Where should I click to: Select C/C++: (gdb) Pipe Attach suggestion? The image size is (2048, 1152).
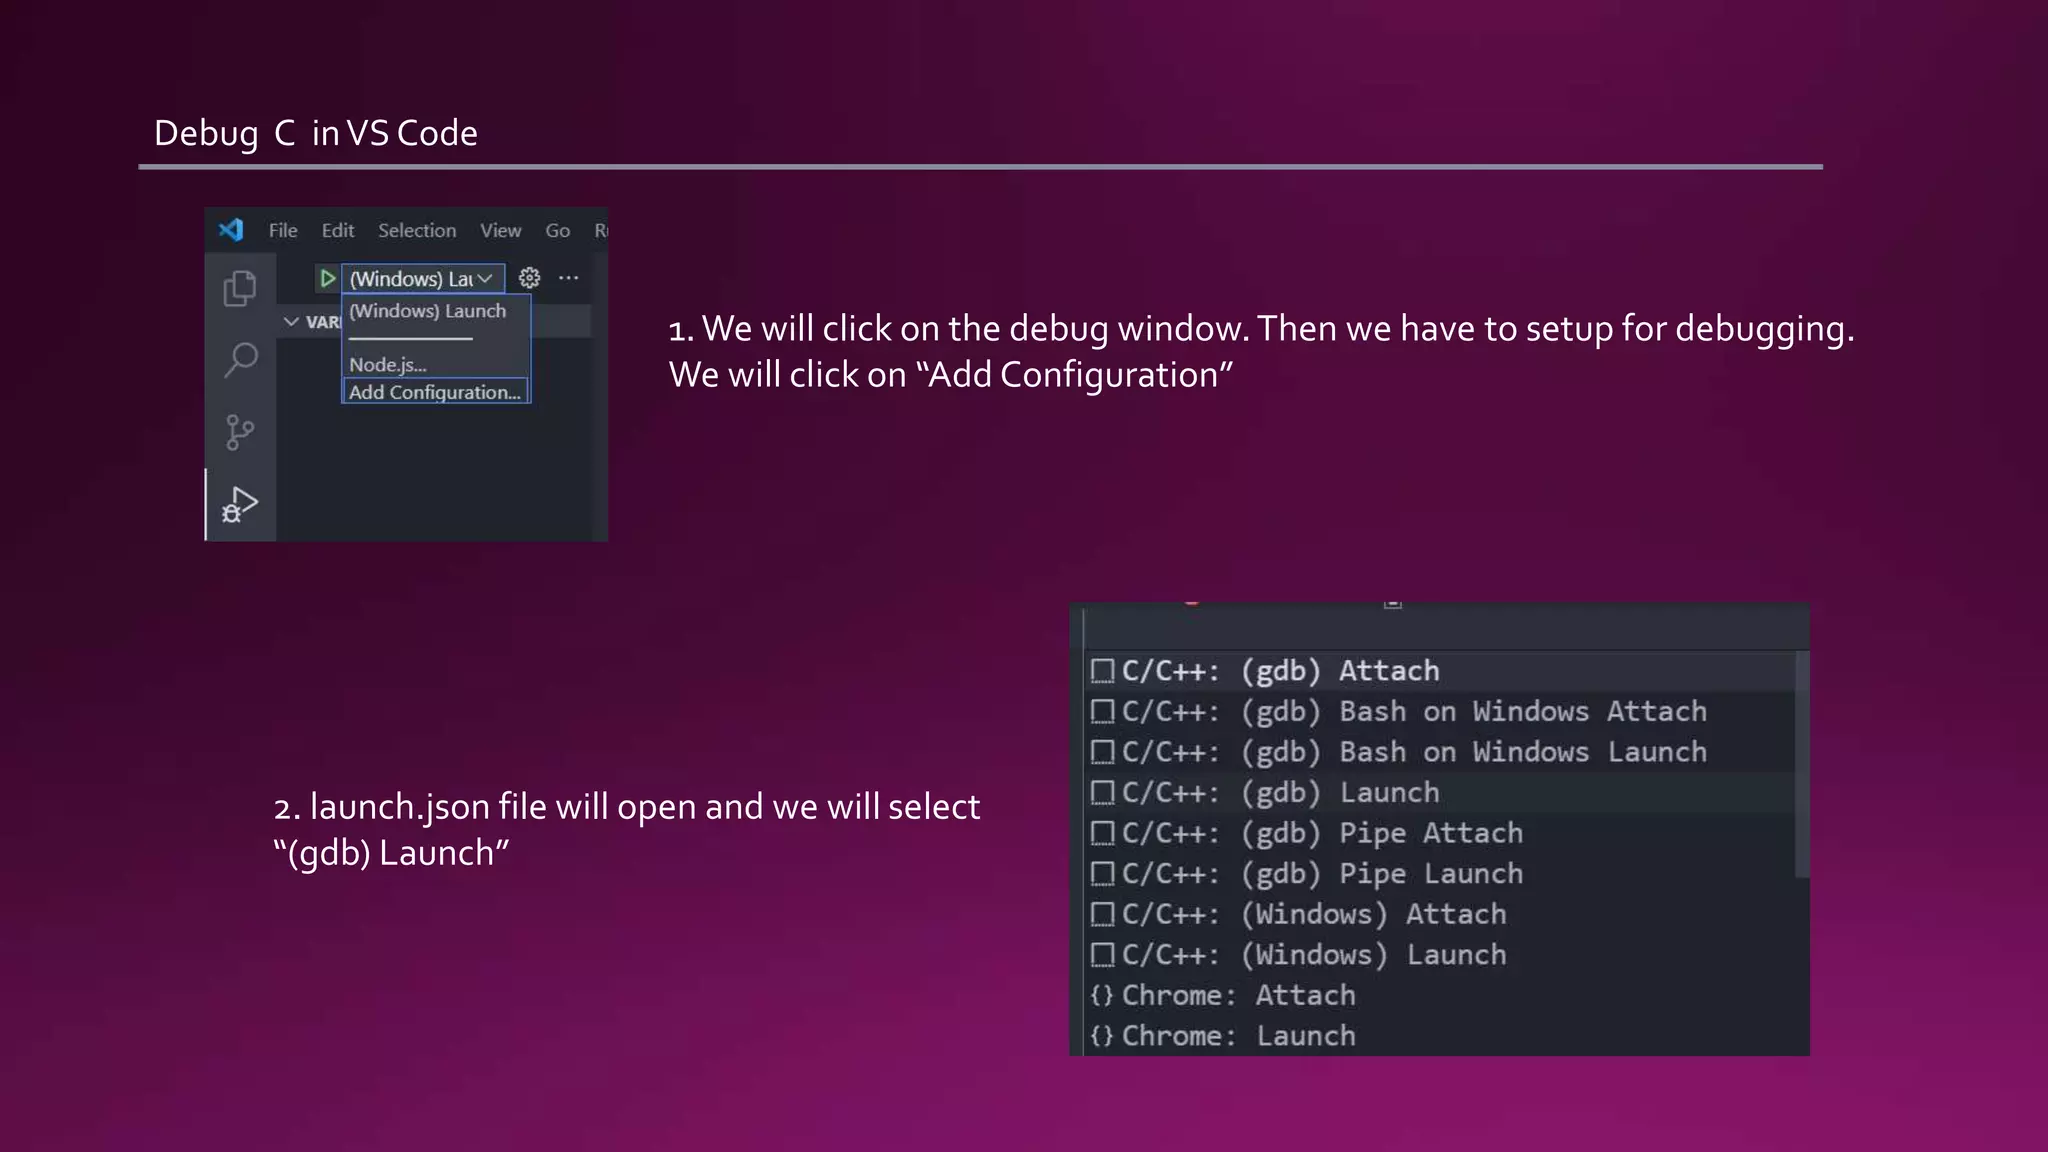[1440, 833]
